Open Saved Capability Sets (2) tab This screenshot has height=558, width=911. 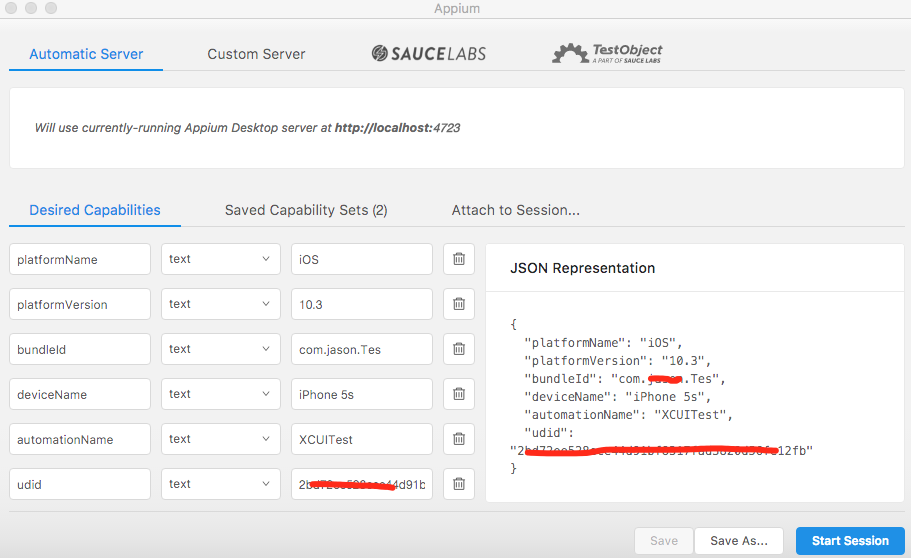tap(306, 210)
